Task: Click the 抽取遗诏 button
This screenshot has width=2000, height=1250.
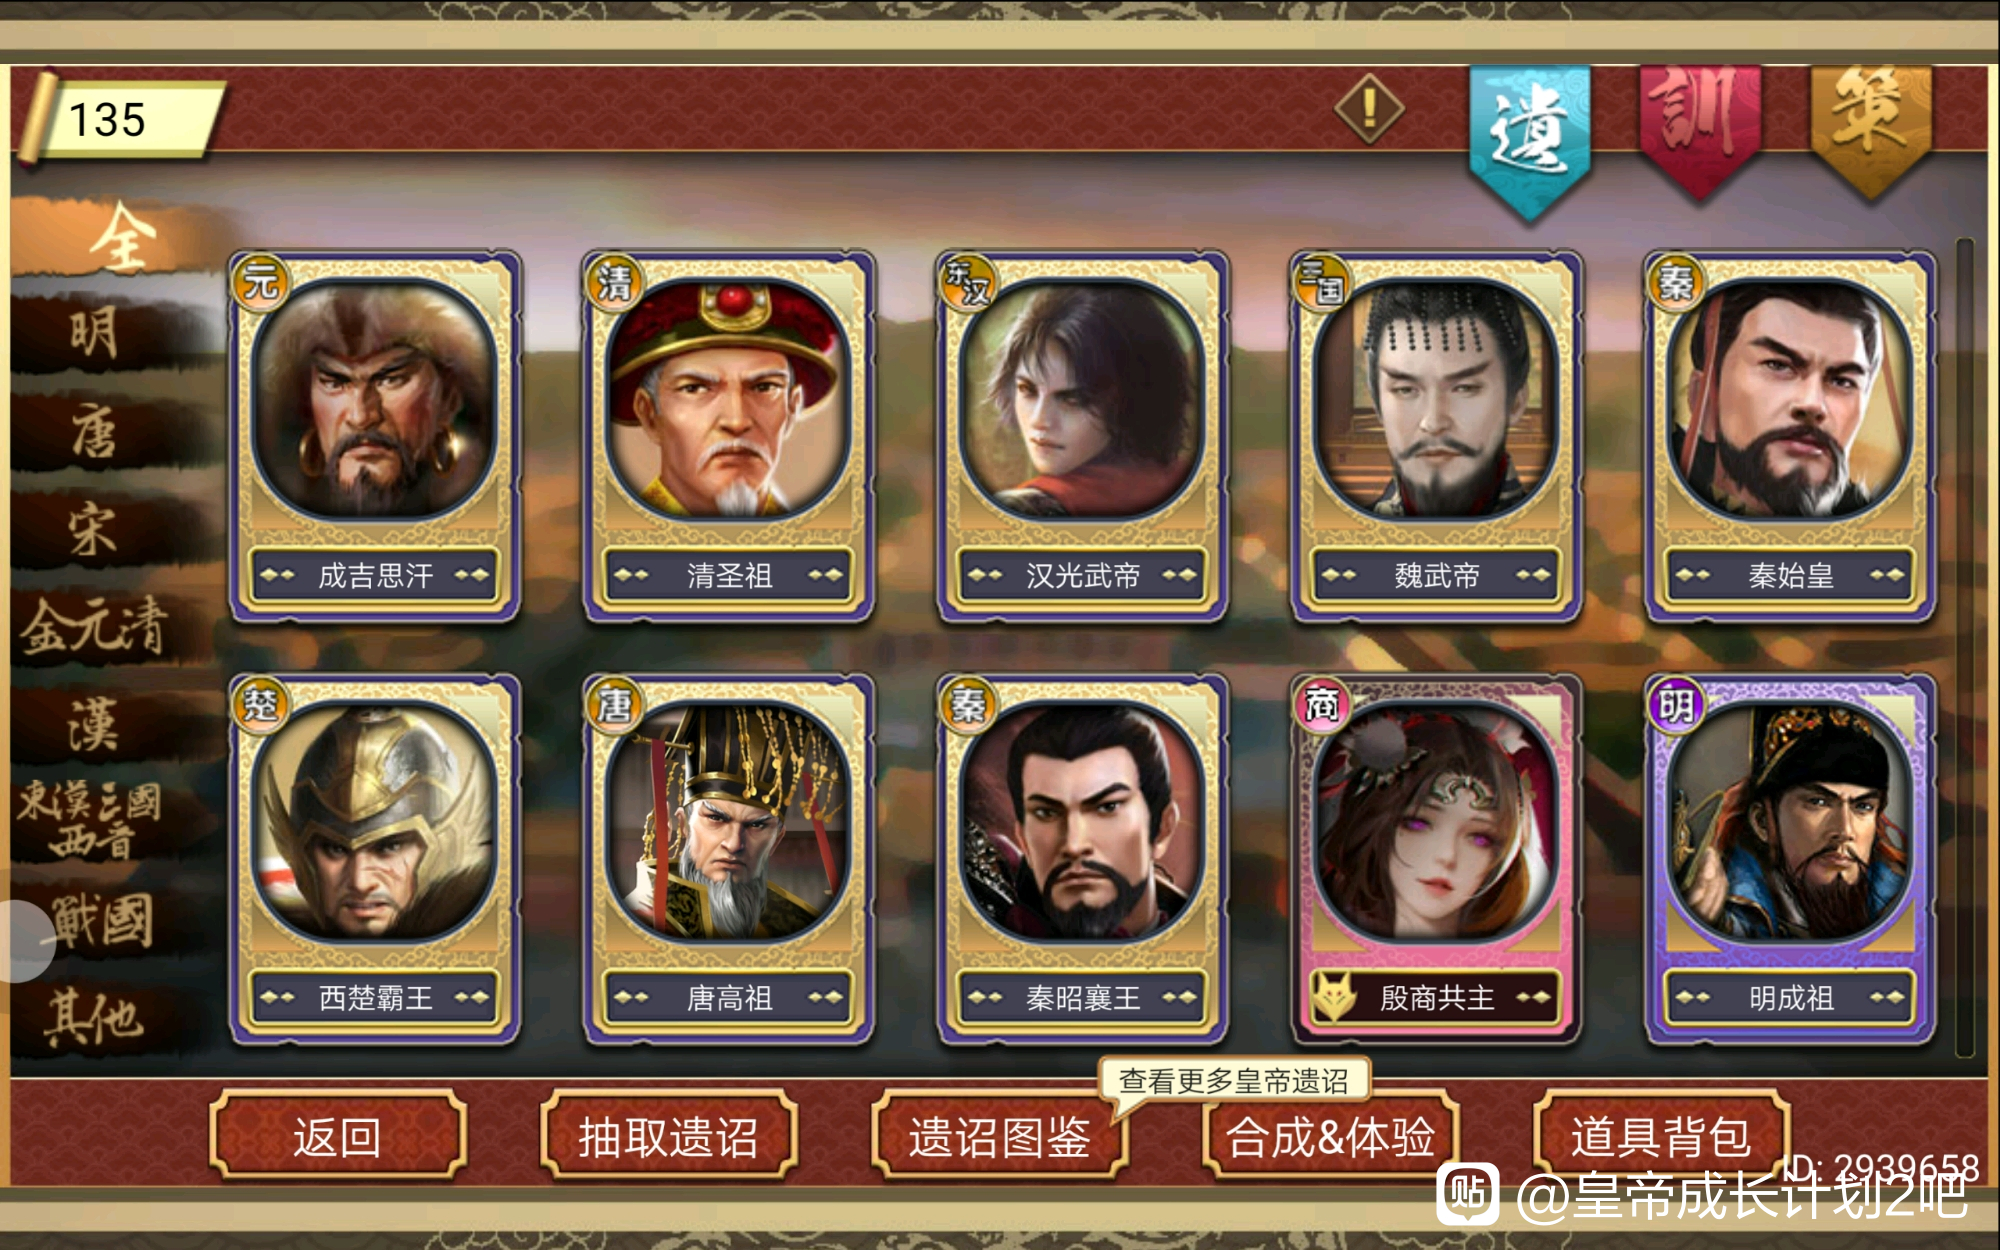Action: pos(668,1137)
